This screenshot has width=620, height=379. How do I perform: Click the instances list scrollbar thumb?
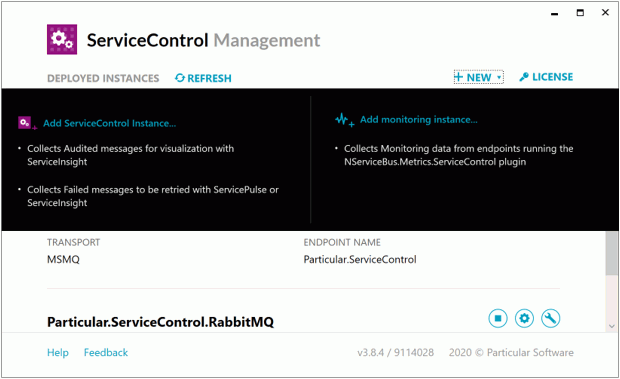pyautogui.click(x=611, y=253)
